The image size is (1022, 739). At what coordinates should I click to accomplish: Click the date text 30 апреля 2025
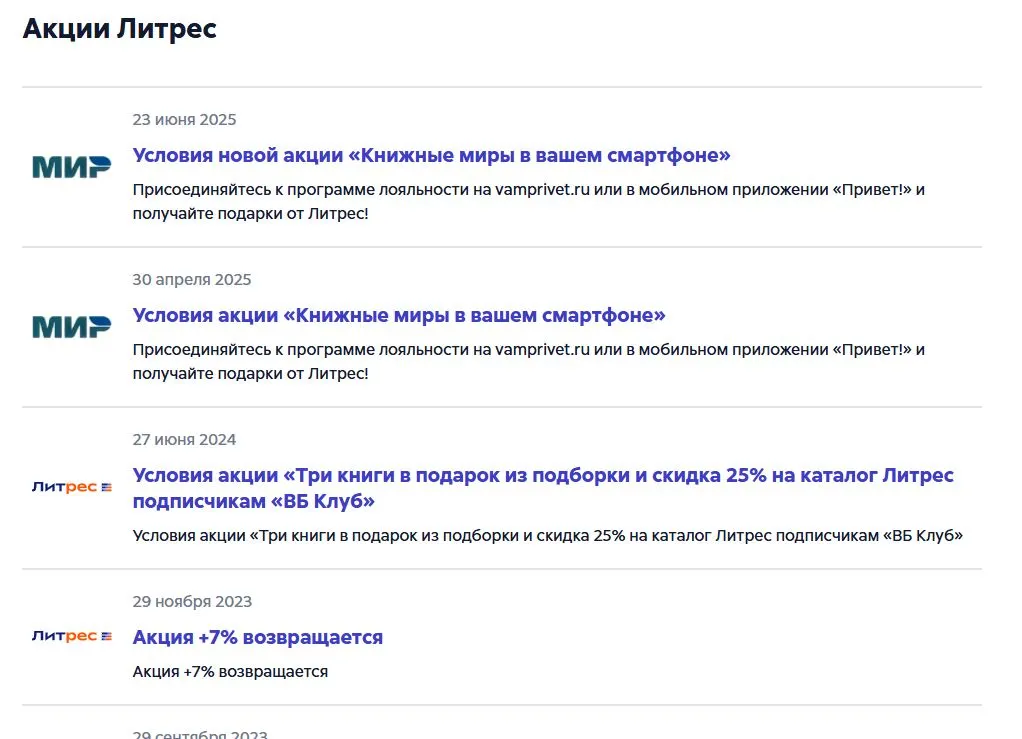click(192, 280)
